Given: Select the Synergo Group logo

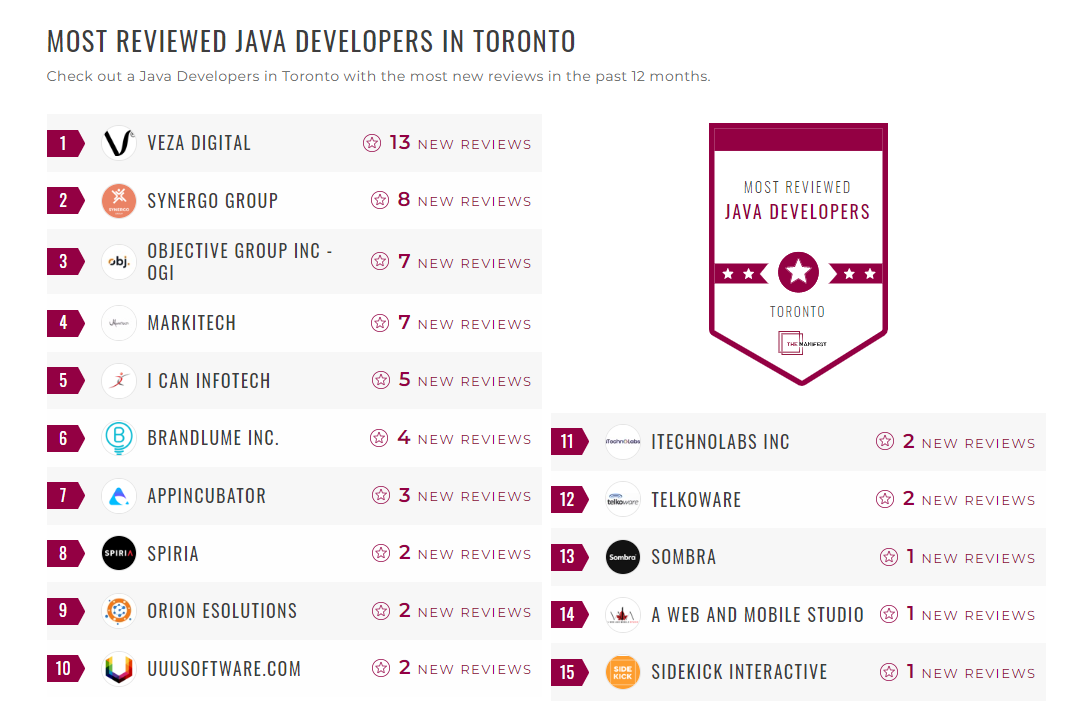Looking at the screenshot, I should click(x=118, y=200).
